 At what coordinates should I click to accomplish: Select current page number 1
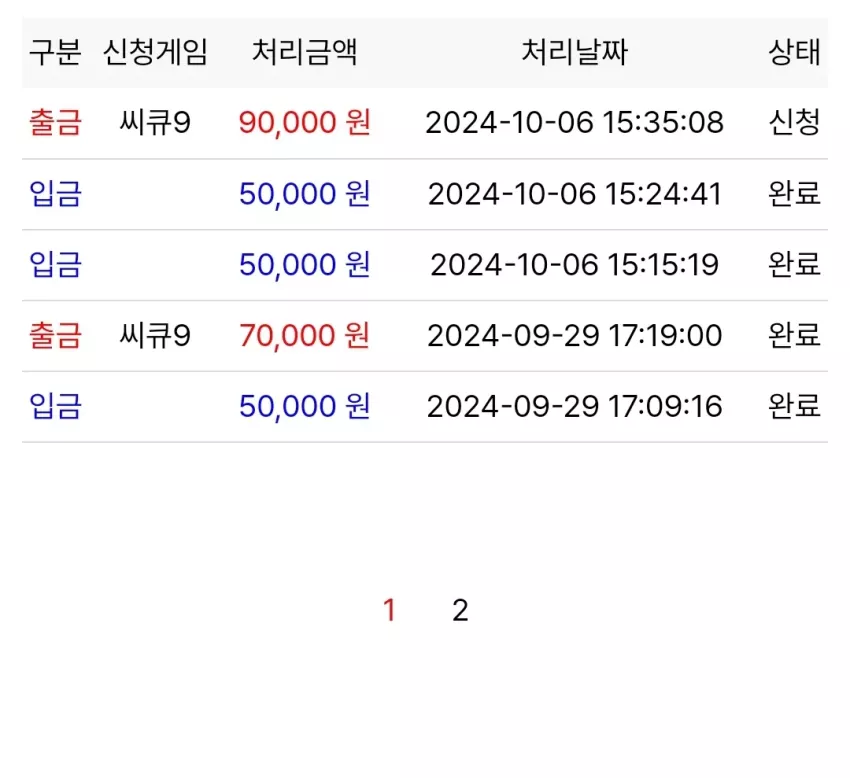pyautogui.click(x=389, y=610)
